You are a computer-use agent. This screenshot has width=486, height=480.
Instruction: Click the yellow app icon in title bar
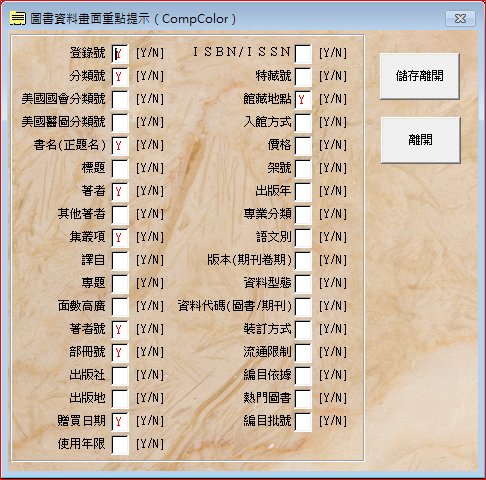[x=17, y=18]
